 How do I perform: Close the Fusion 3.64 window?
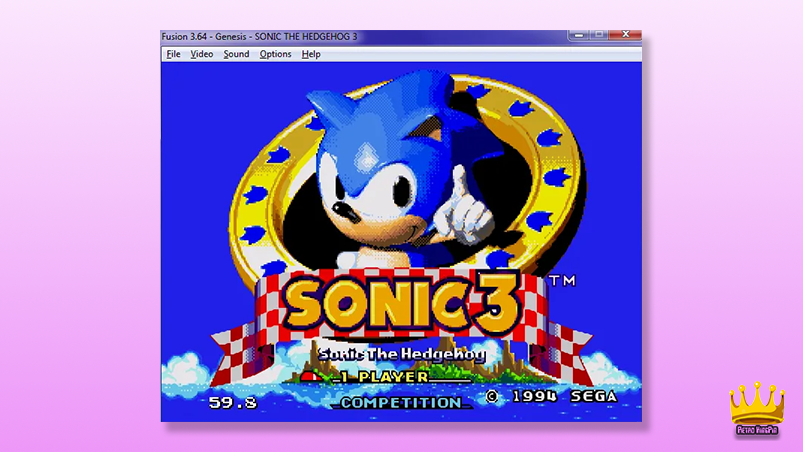tap(625, 35)
